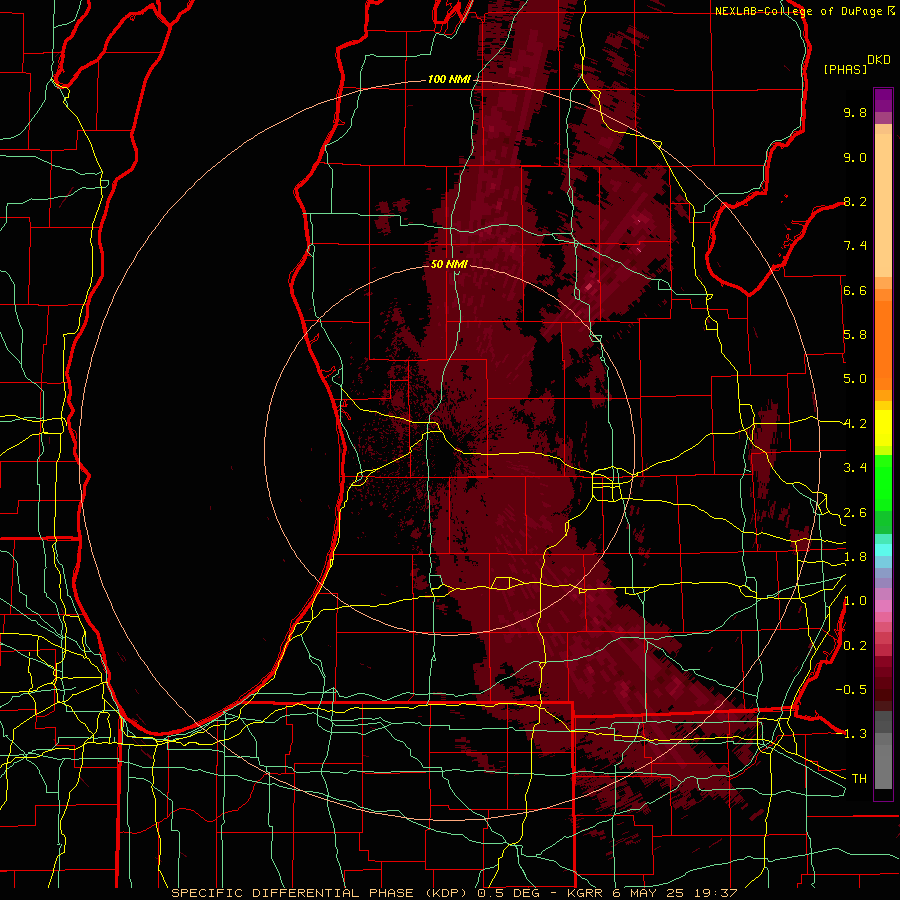
Task: Select the 7.4 legend value
Action: click(855, 246)
